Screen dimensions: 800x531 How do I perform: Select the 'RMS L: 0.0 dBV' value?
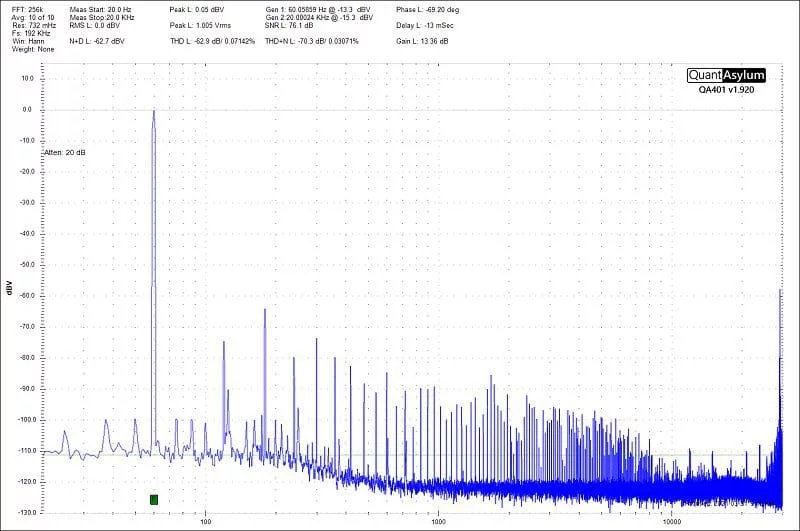[x=94, y=26]
